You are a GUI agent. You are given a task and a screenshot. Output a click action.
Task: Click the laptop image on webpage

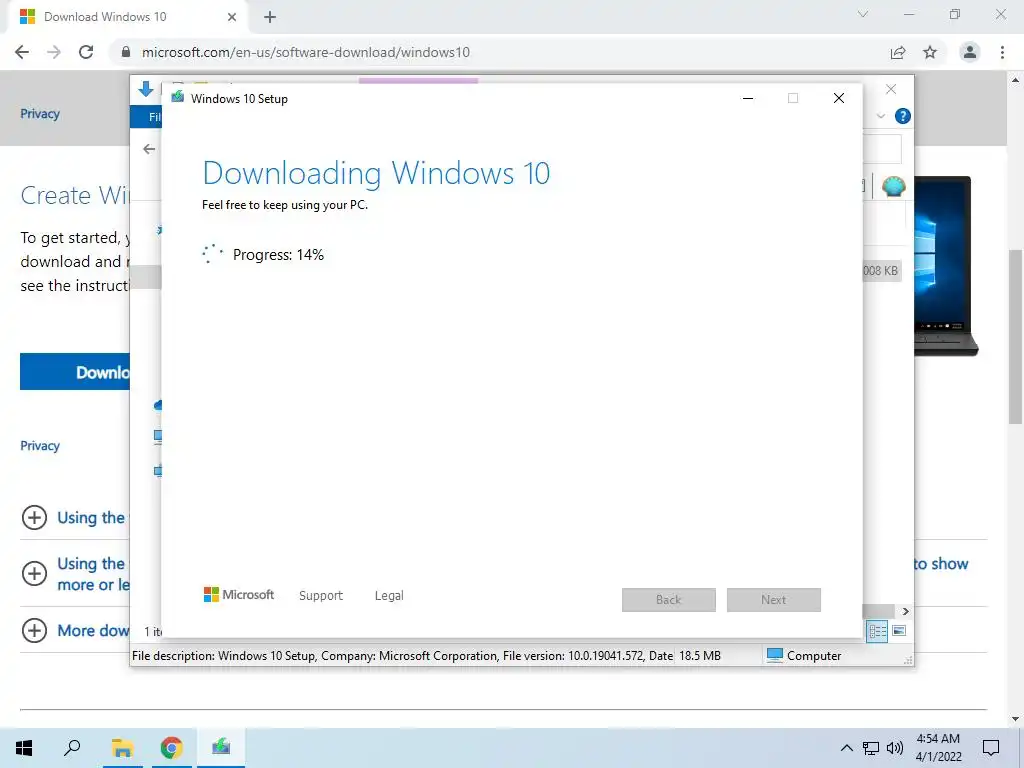[x=945, y=266]
